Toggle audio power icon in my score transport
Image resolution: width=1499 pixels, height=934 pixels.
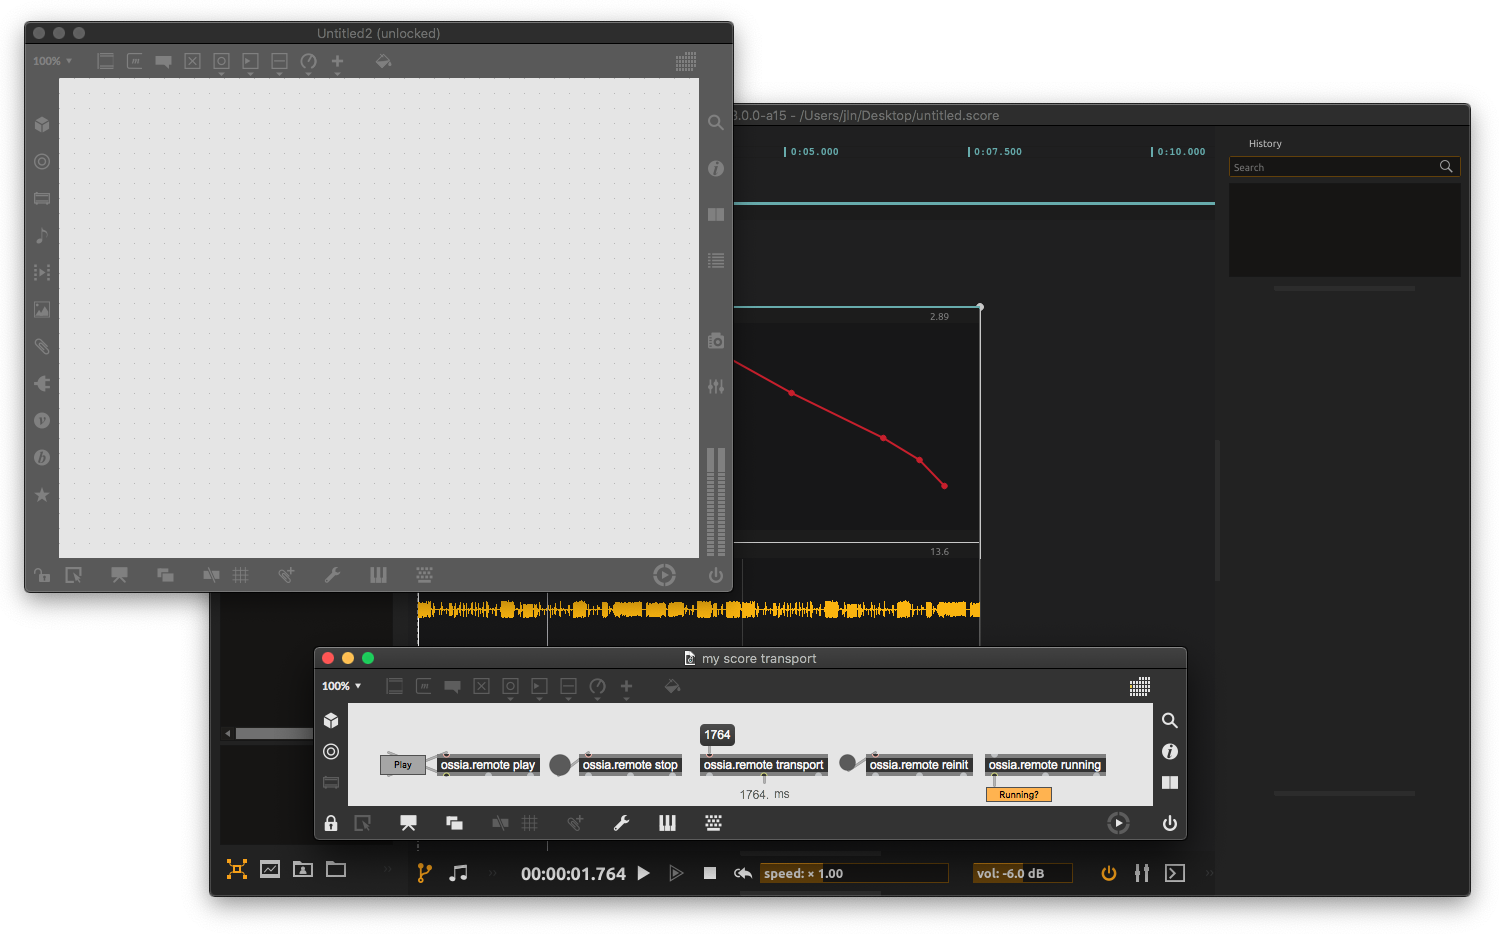point(1169,823)
